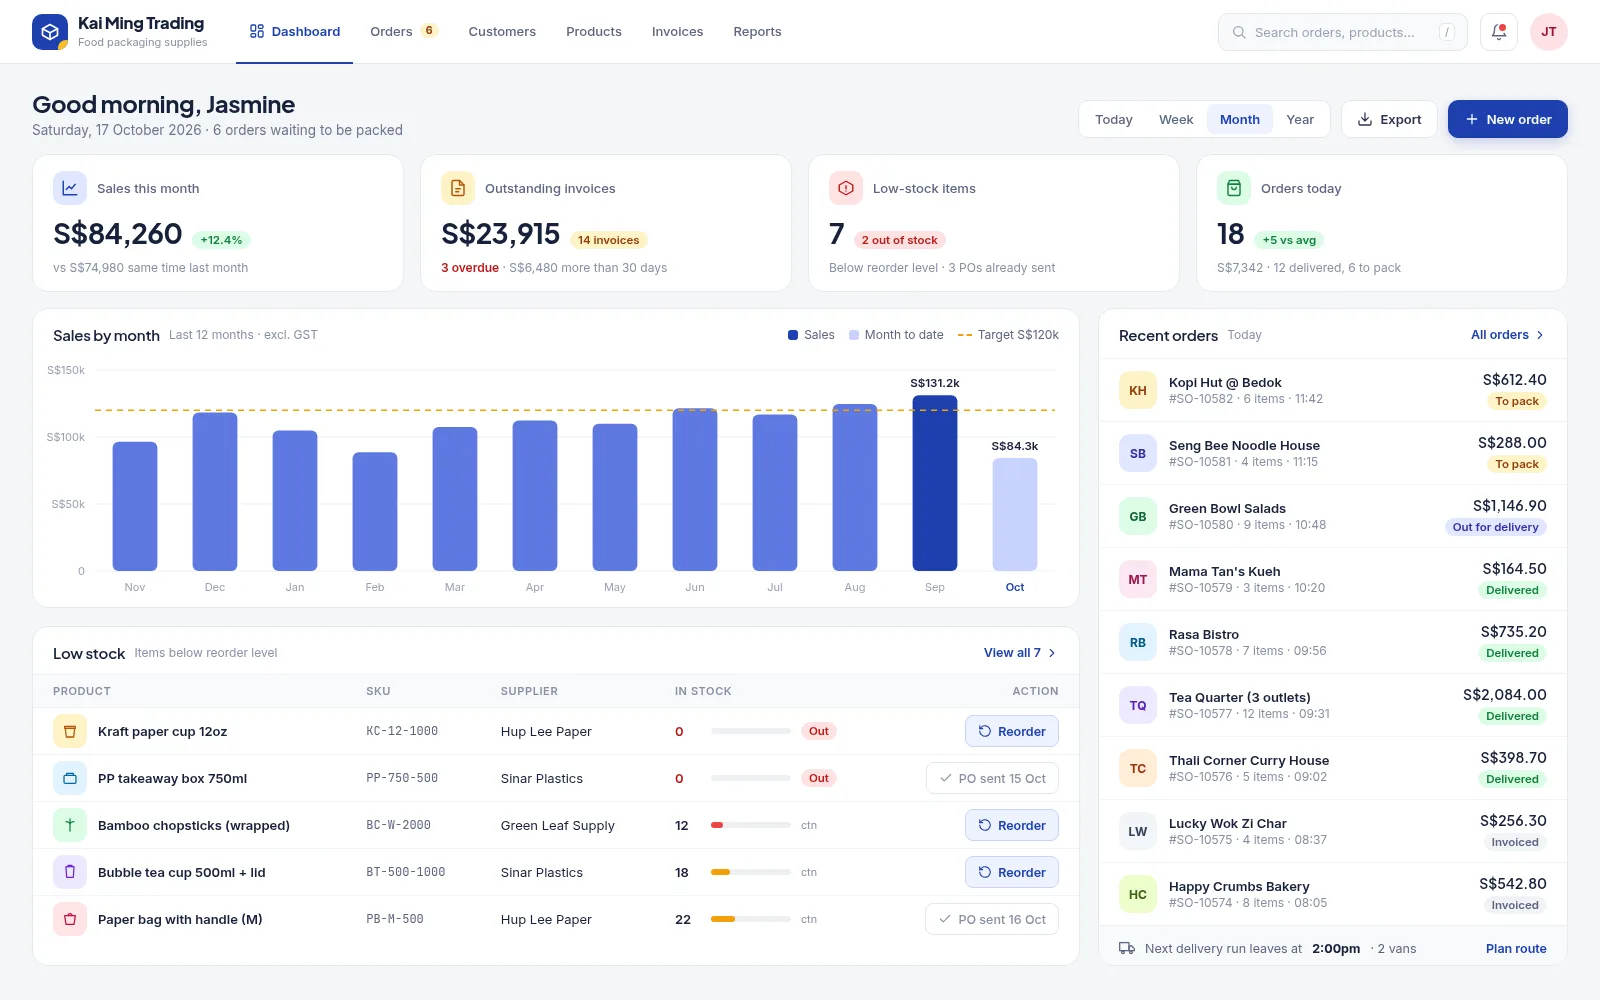The height and width of the screenshot is (1000, 1600).
Task: Open the Rasa Bistro order row
Action: 1333,643
